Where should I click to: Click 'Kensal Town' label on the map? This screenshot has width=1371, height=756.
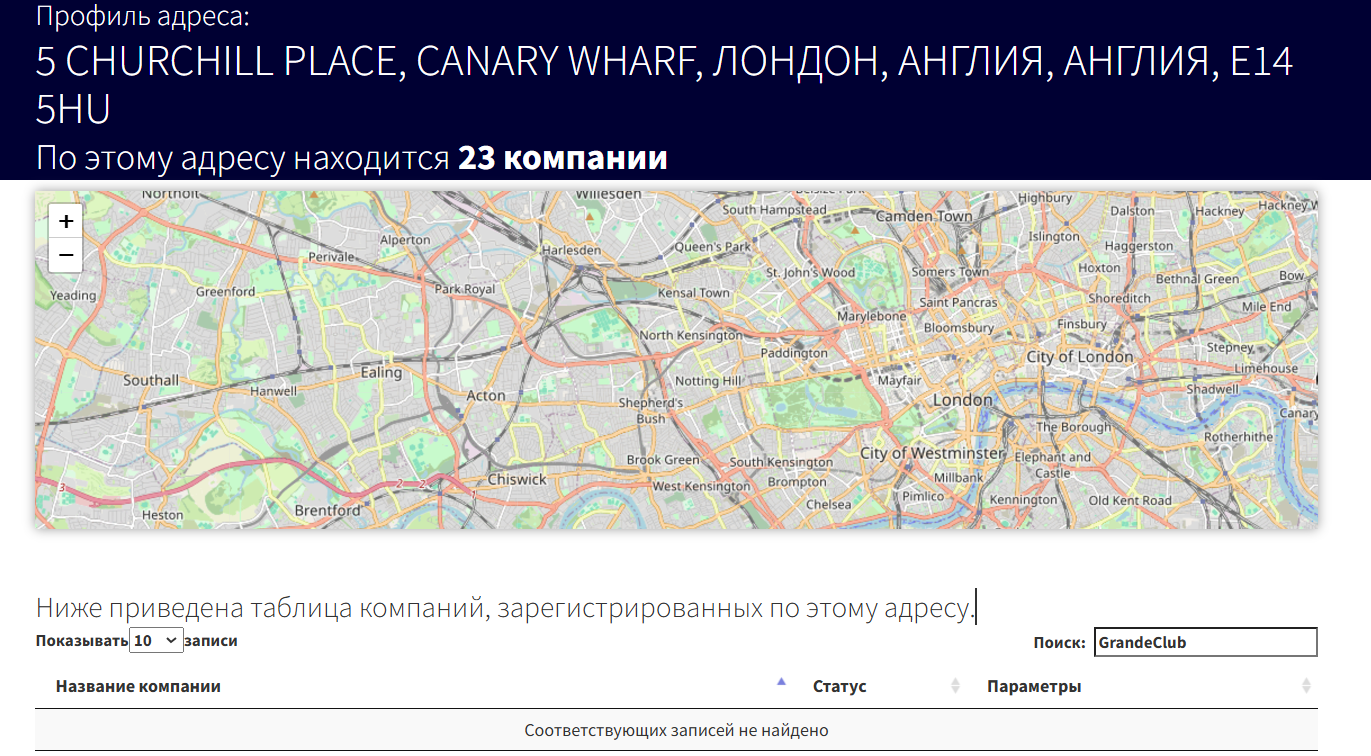694,293
